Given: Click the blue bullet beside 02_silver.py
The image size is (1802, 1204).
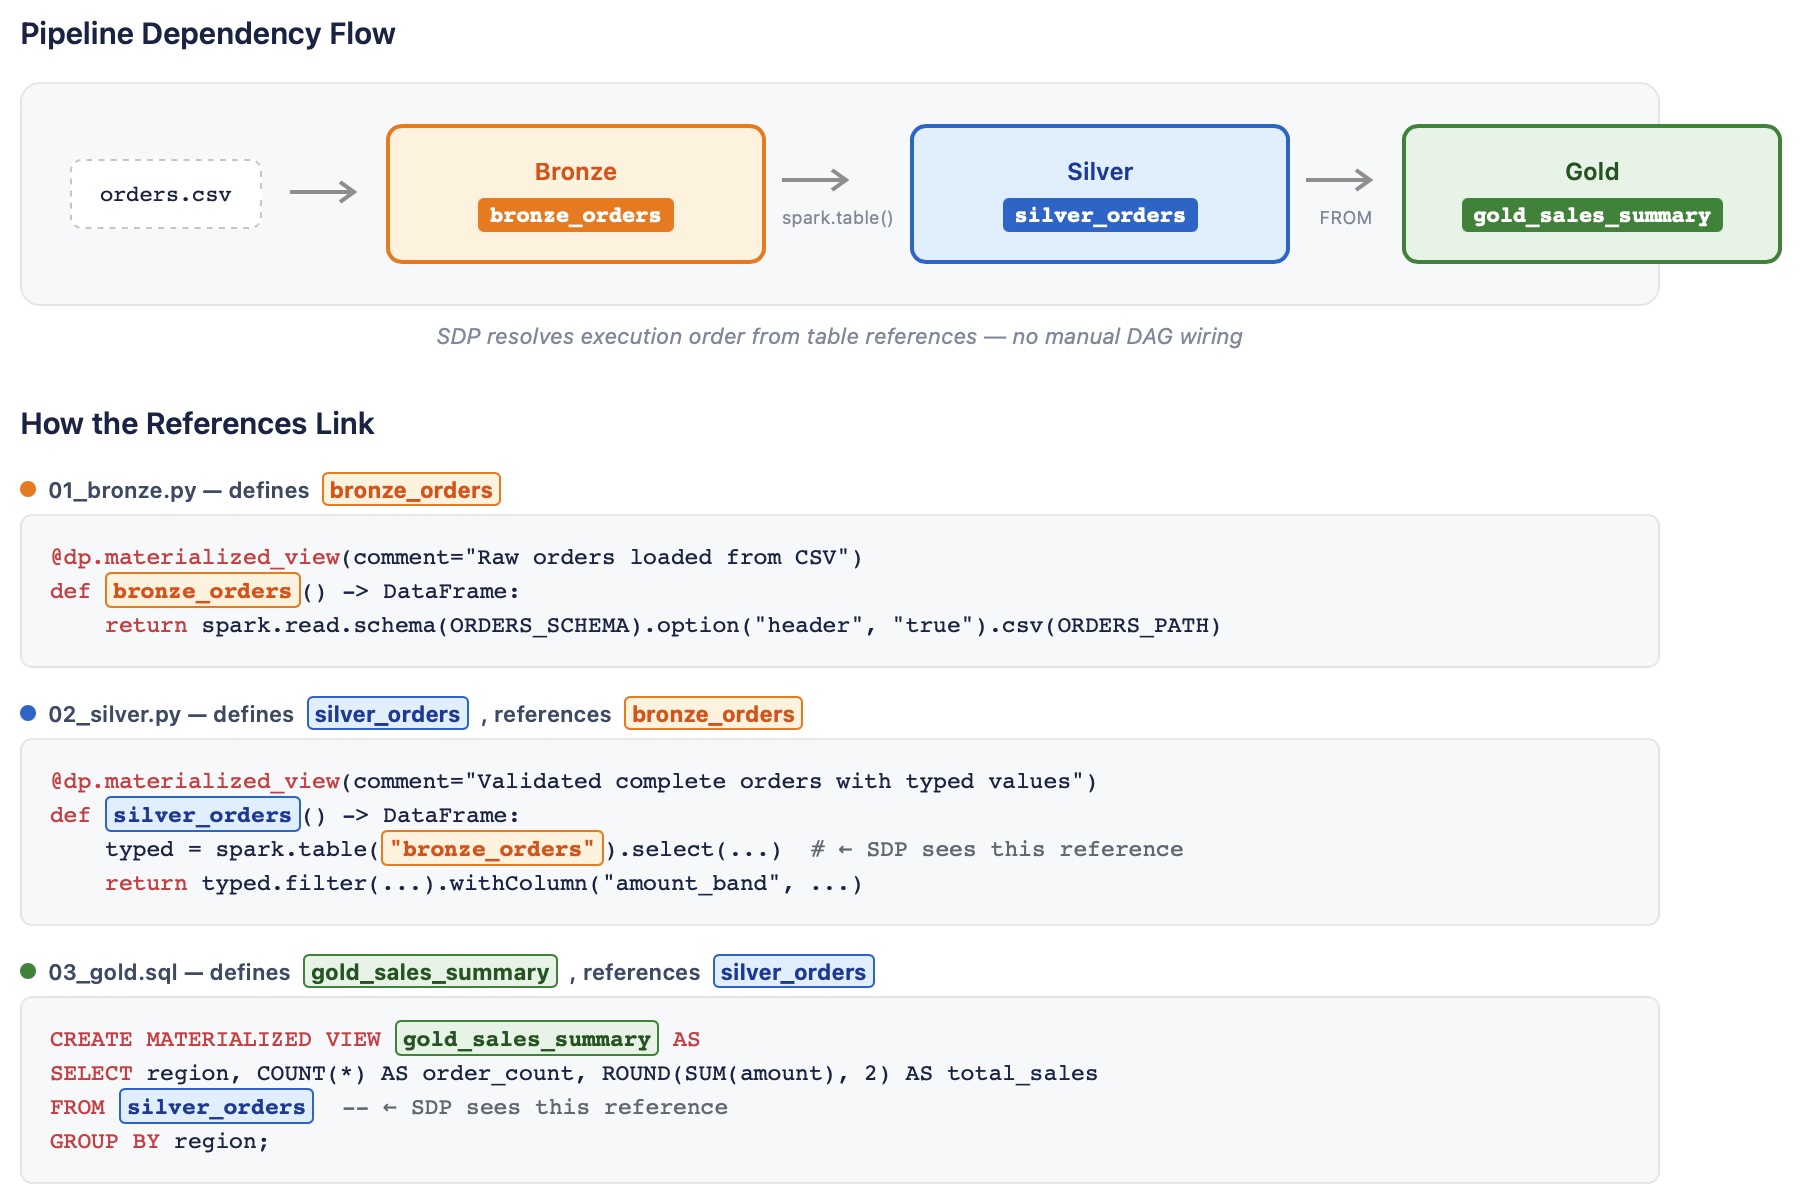Looking at the screenshot, I should pos(28,713).
